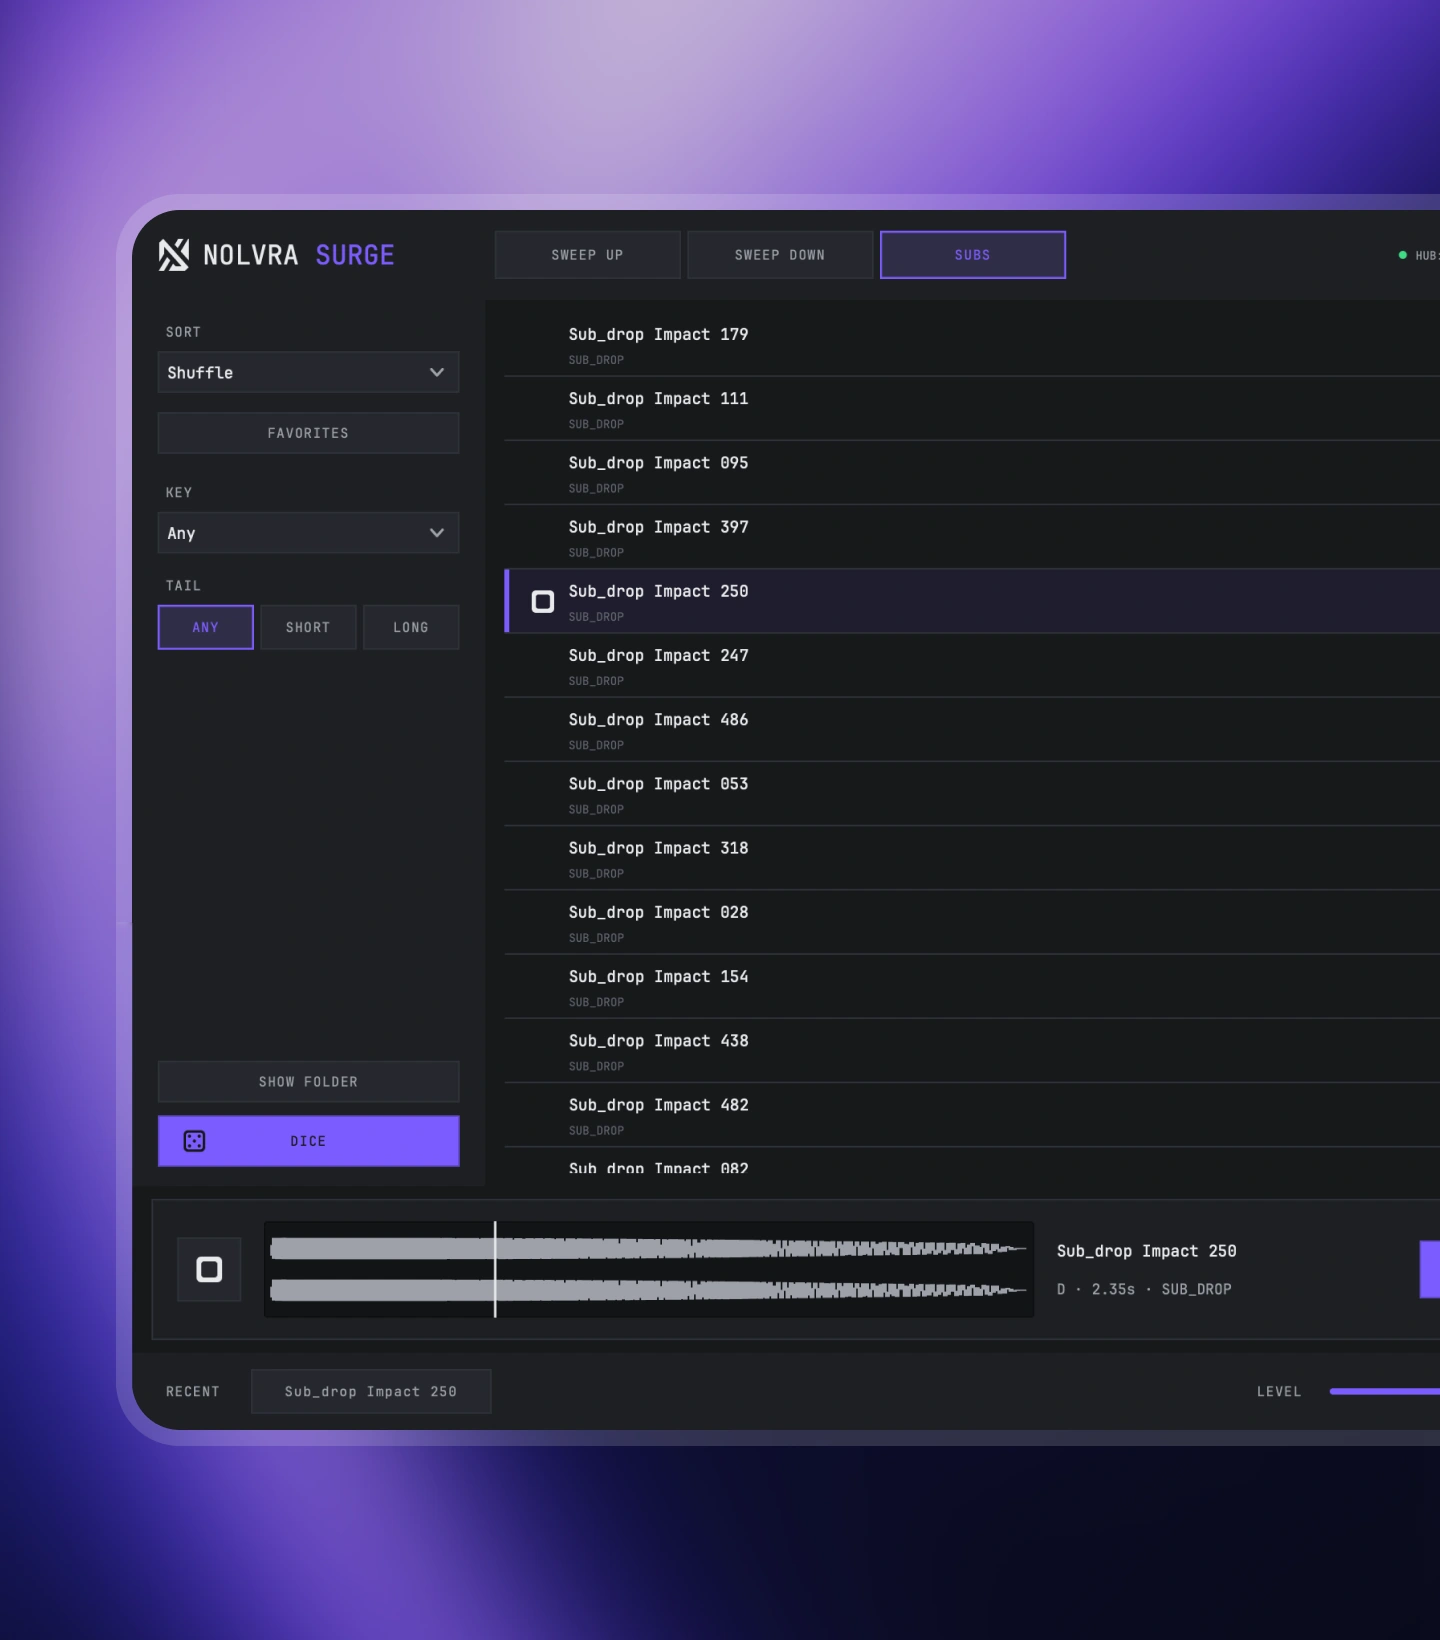Switch to the Sweep Up tab
1440x1640 pixels.
pyautogui.click(x=587, y=255)
